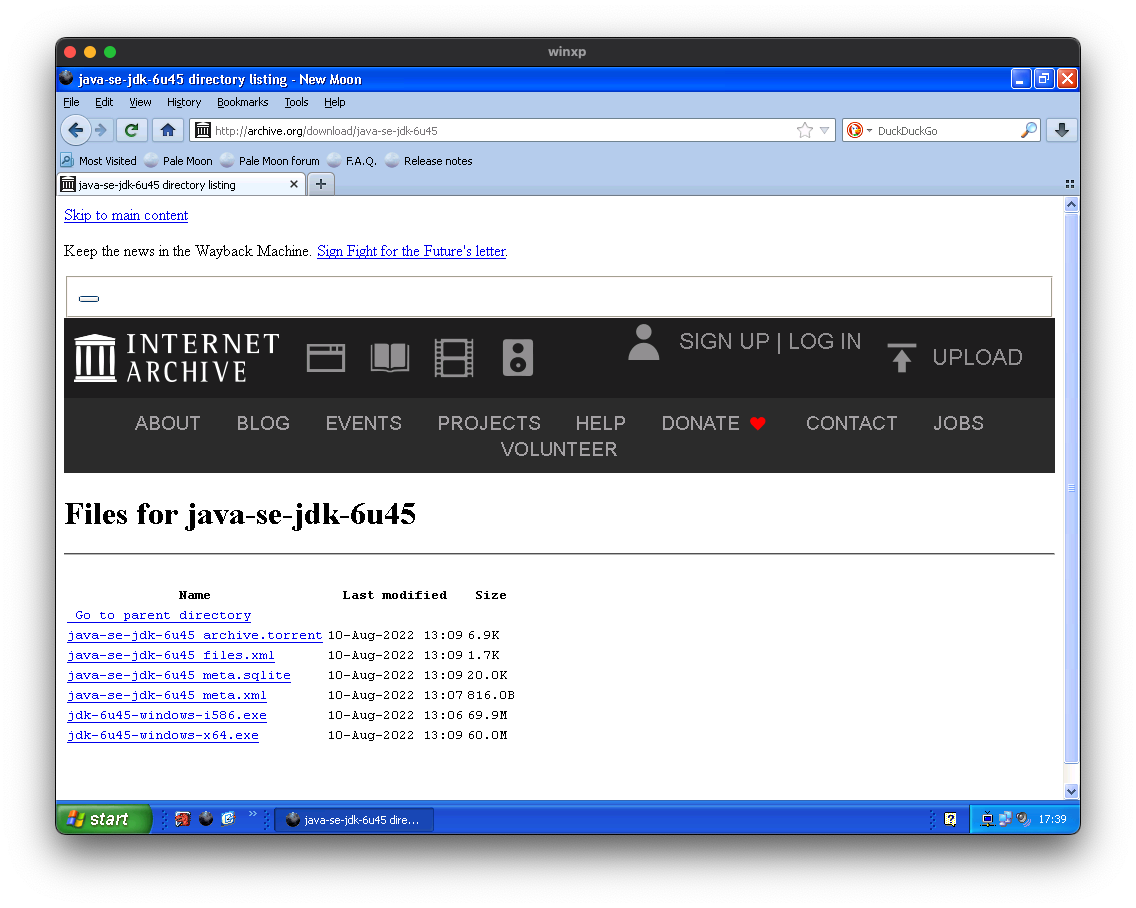Click the red heart next to Donate
1136x908 pixels.
pyautogui.click(x=758, y=423)
